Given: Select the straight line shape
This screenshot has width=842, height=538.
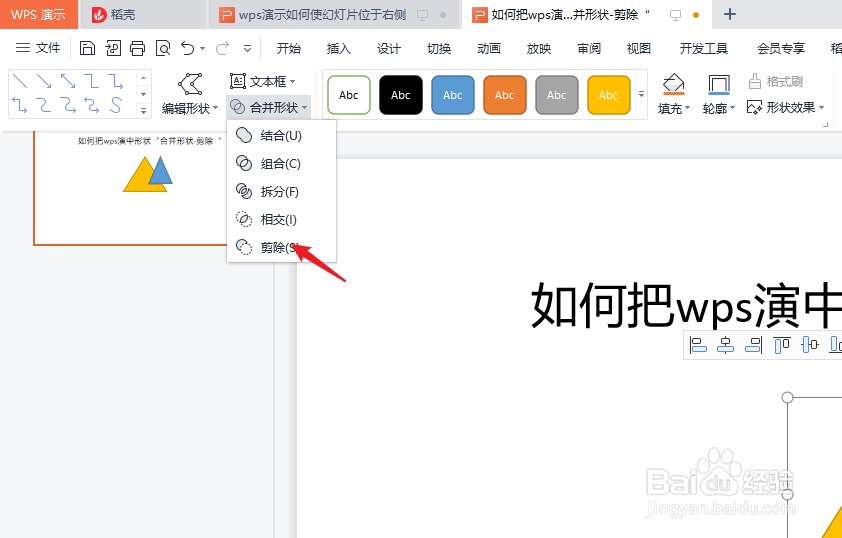Looking at the screenshot, I should 20,81.
